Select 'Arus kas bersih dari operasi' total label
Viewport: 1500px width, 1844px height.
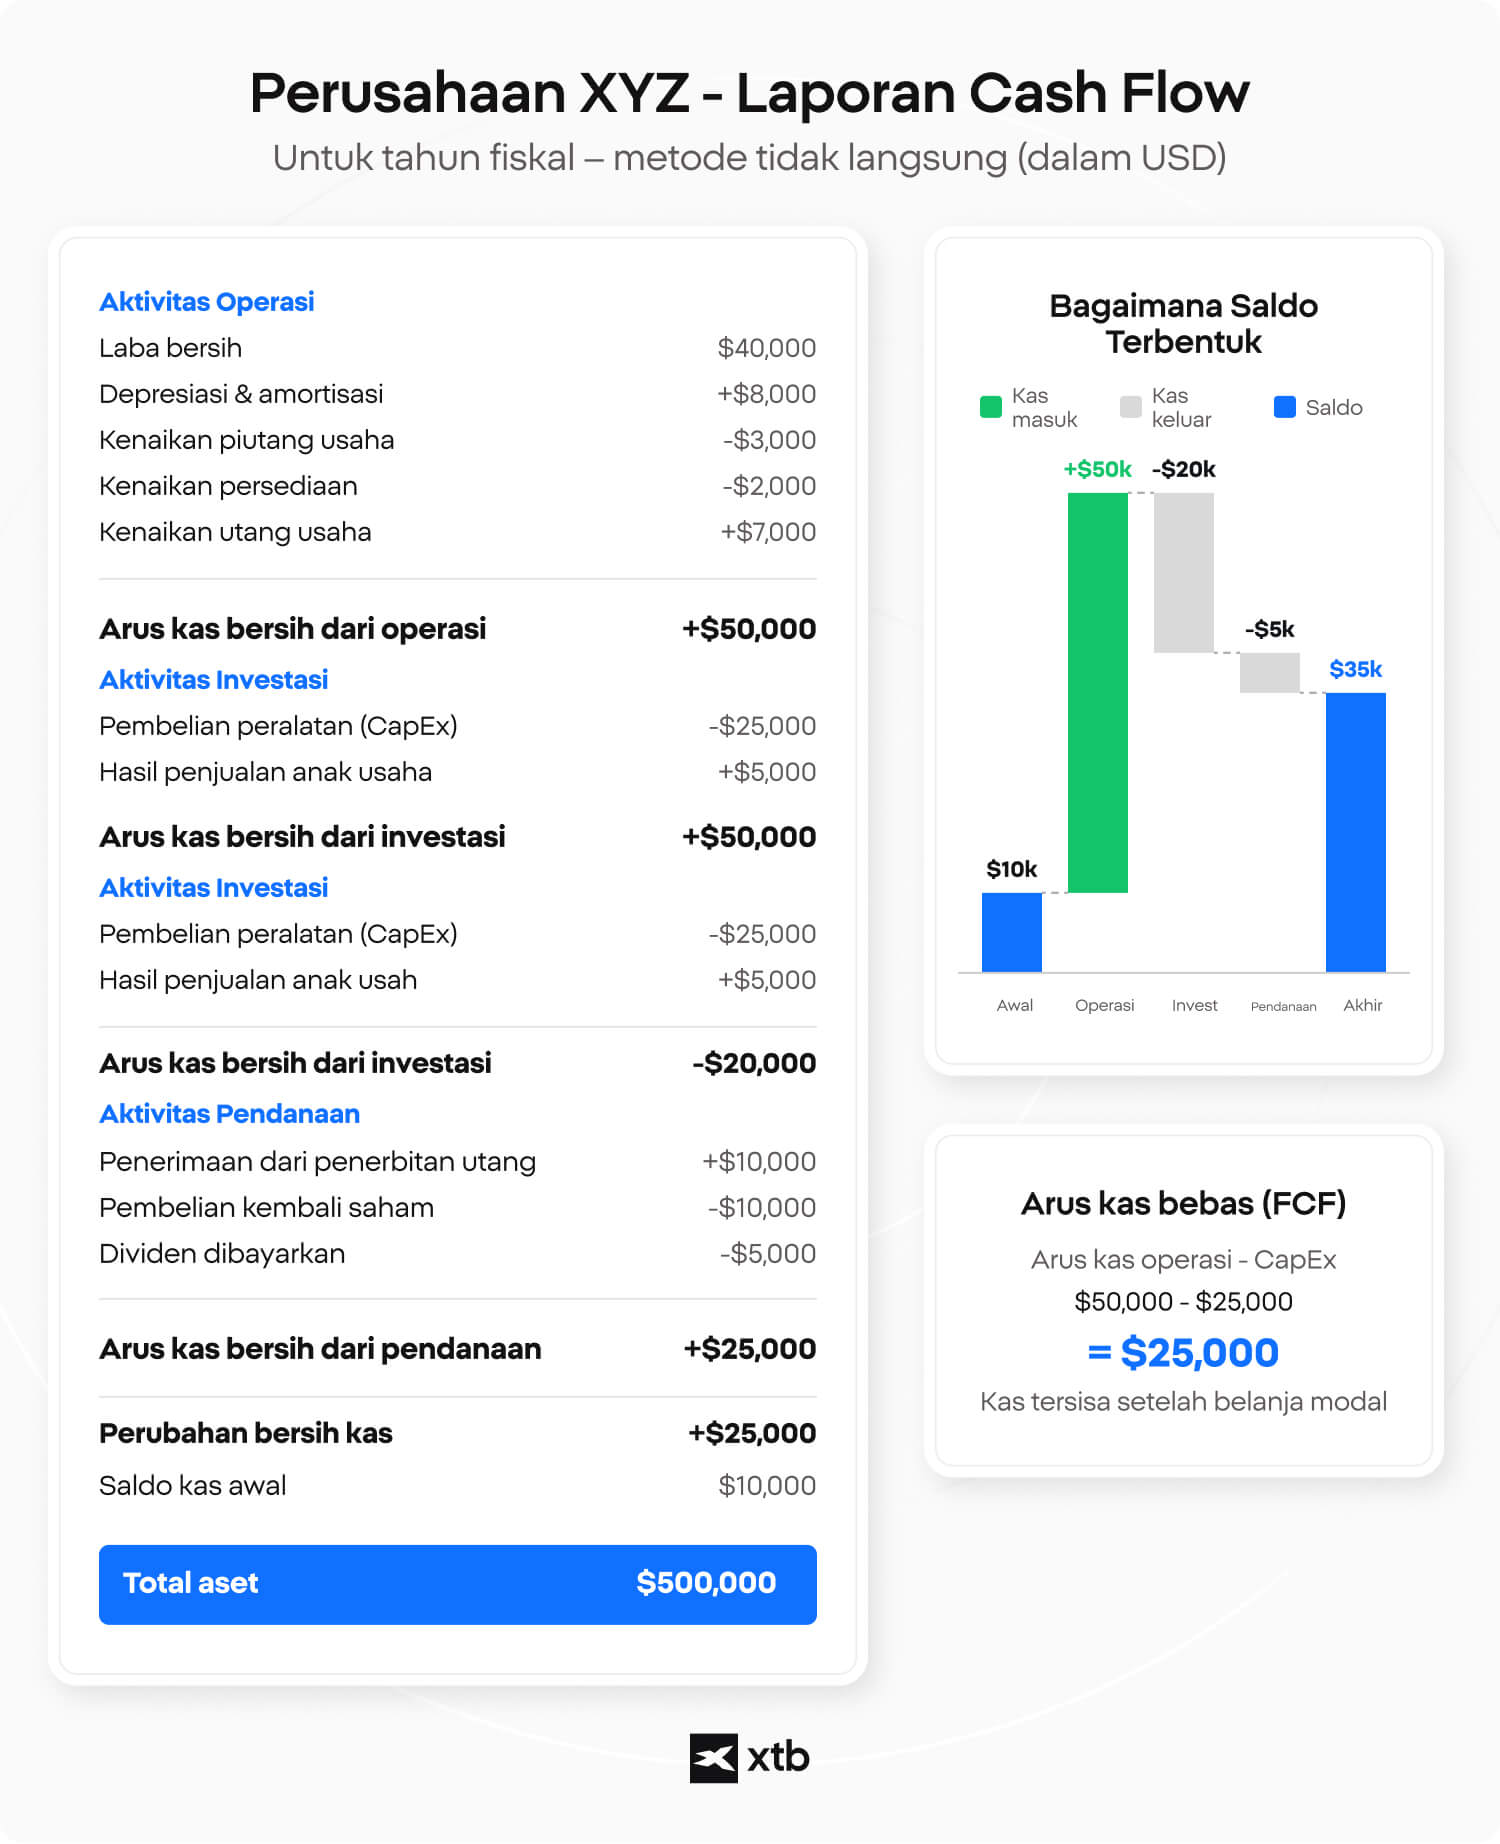[x=293, y=629]
